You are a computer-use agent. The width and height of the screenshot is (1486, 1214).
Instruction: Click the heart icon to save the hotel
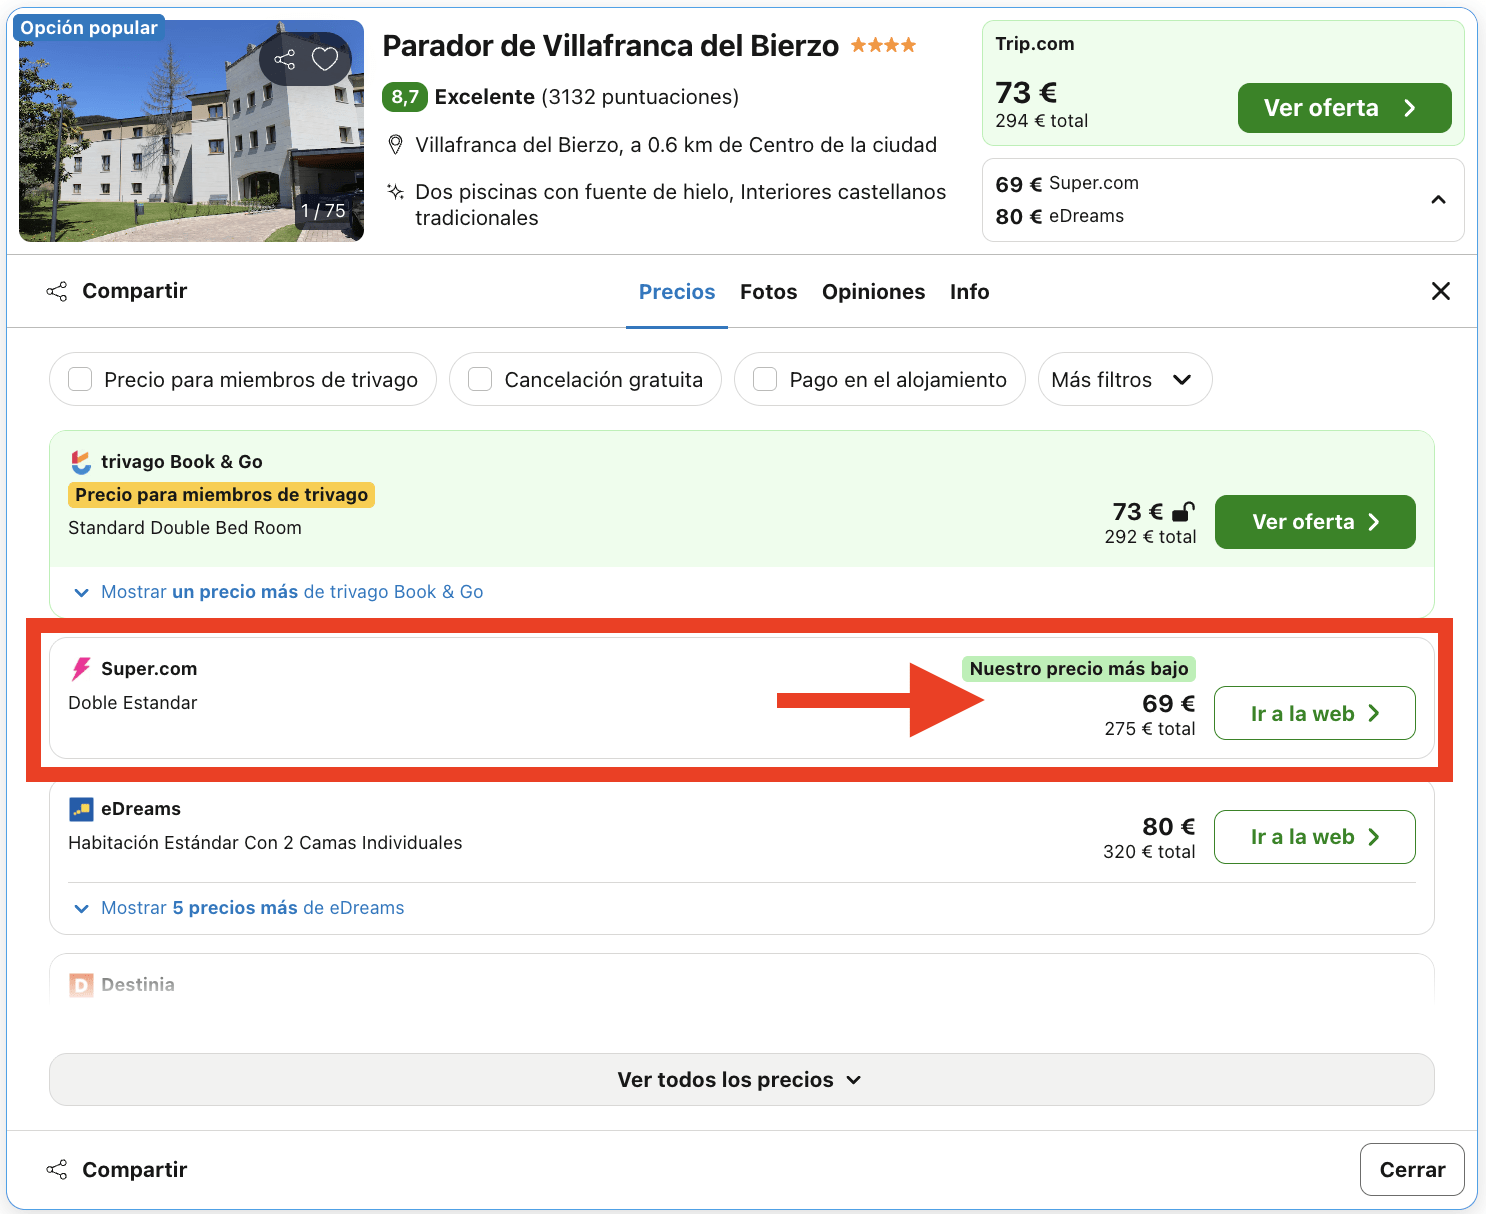point(323,59)
